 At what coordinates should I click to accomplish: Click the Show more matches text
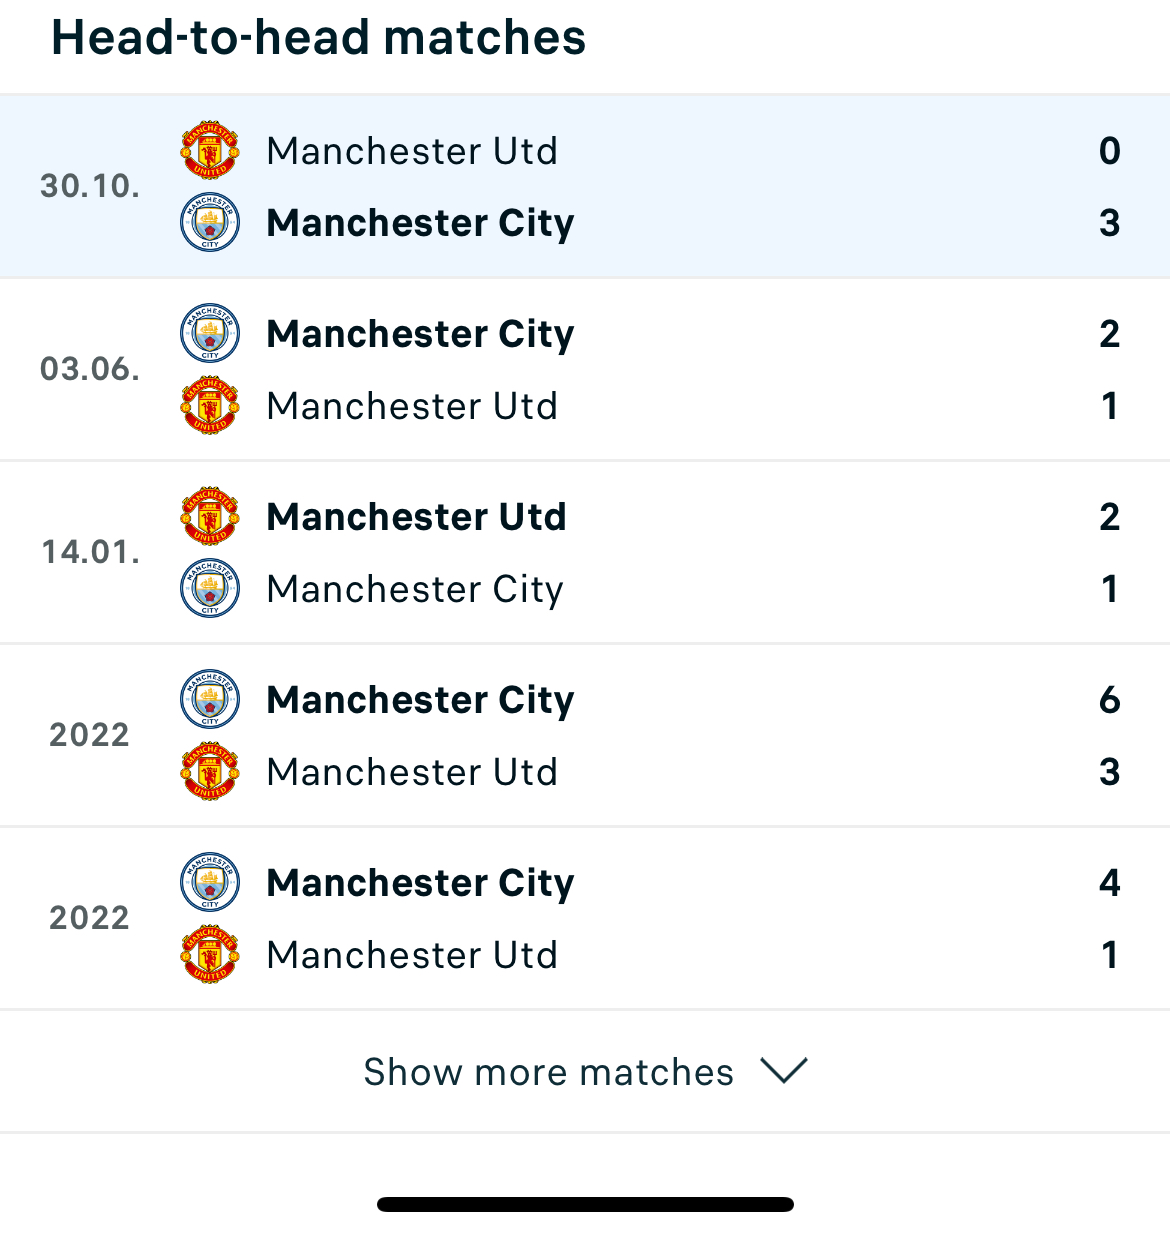(548, 1072)
